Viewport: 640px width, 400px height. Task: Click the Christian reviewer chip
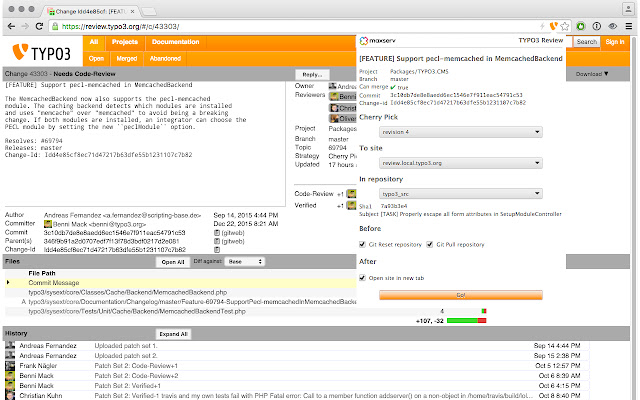342,108
